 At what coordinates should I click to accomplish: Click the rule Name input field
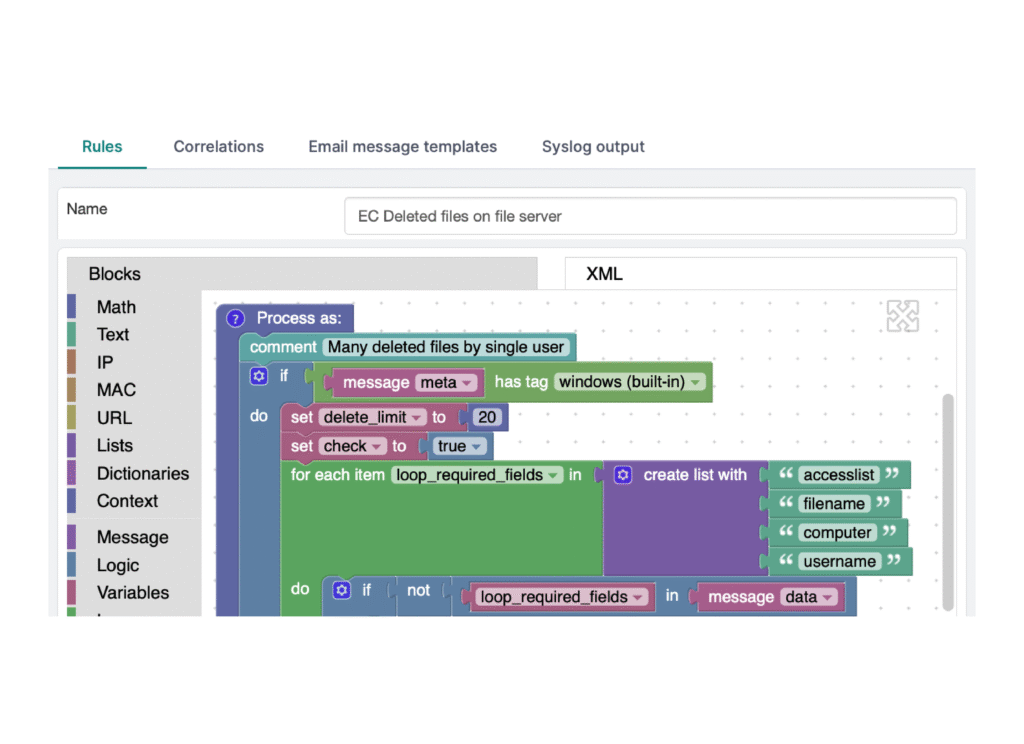pos(650,216)
